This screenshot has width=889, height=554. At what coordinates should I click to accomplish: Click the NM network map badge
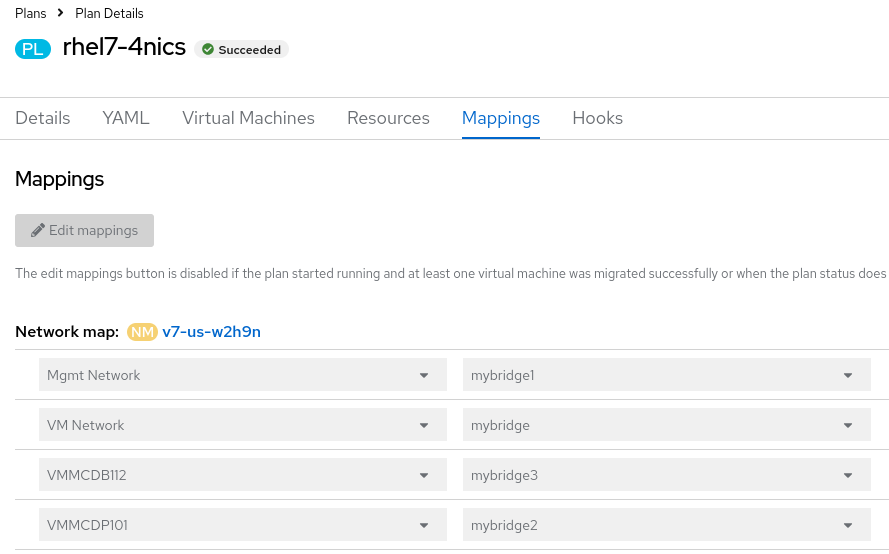tap(142, 332)
